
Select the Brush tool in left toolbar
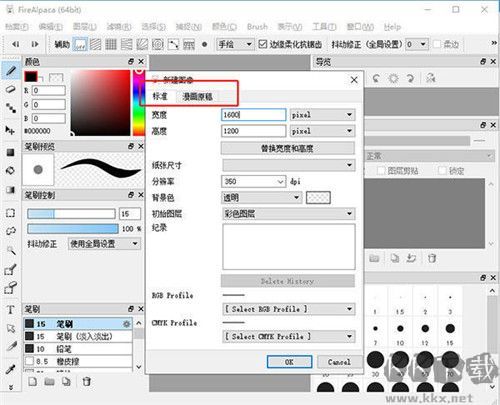click(x=11, y=70)
